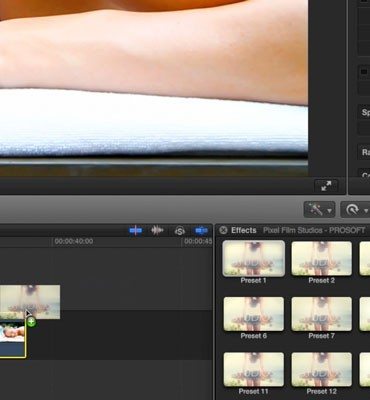Click Pixel Film Studios - PROSOFT label

[x=314, y=230]
